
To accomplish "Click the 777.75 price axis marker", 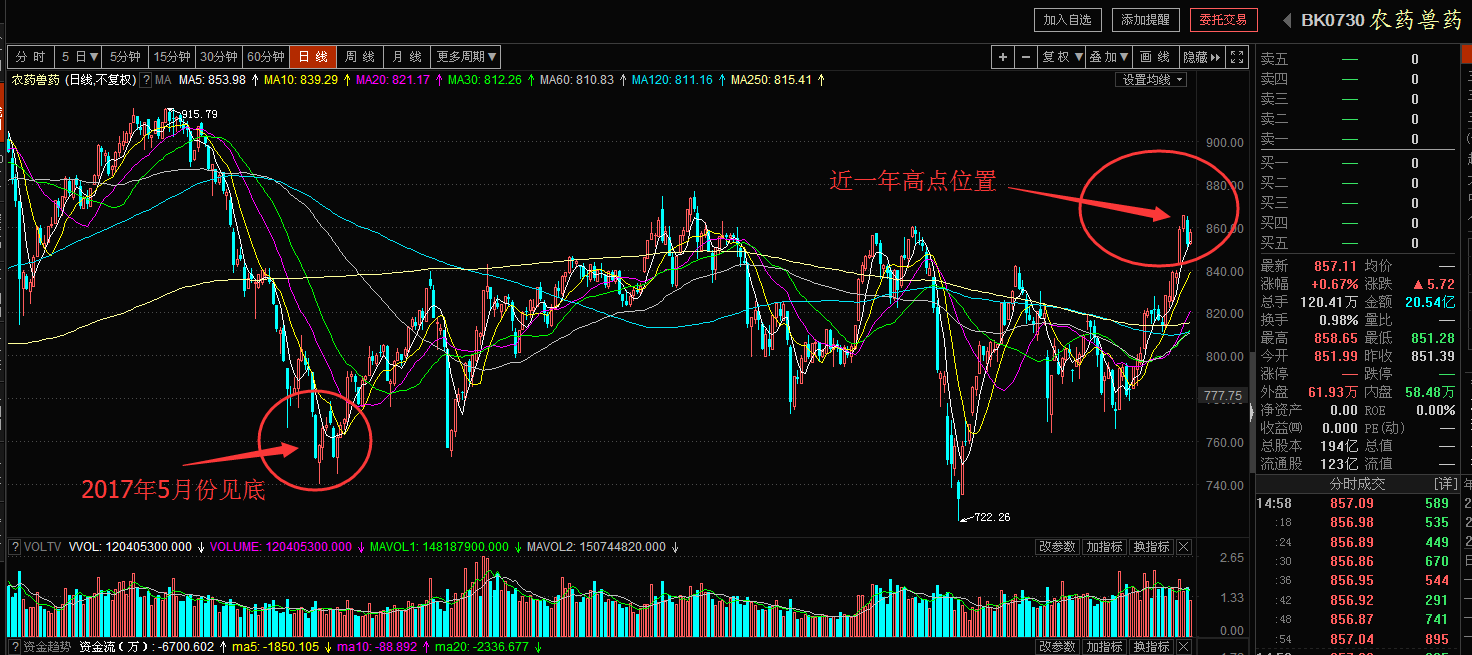I will [x=1223, y=396].
